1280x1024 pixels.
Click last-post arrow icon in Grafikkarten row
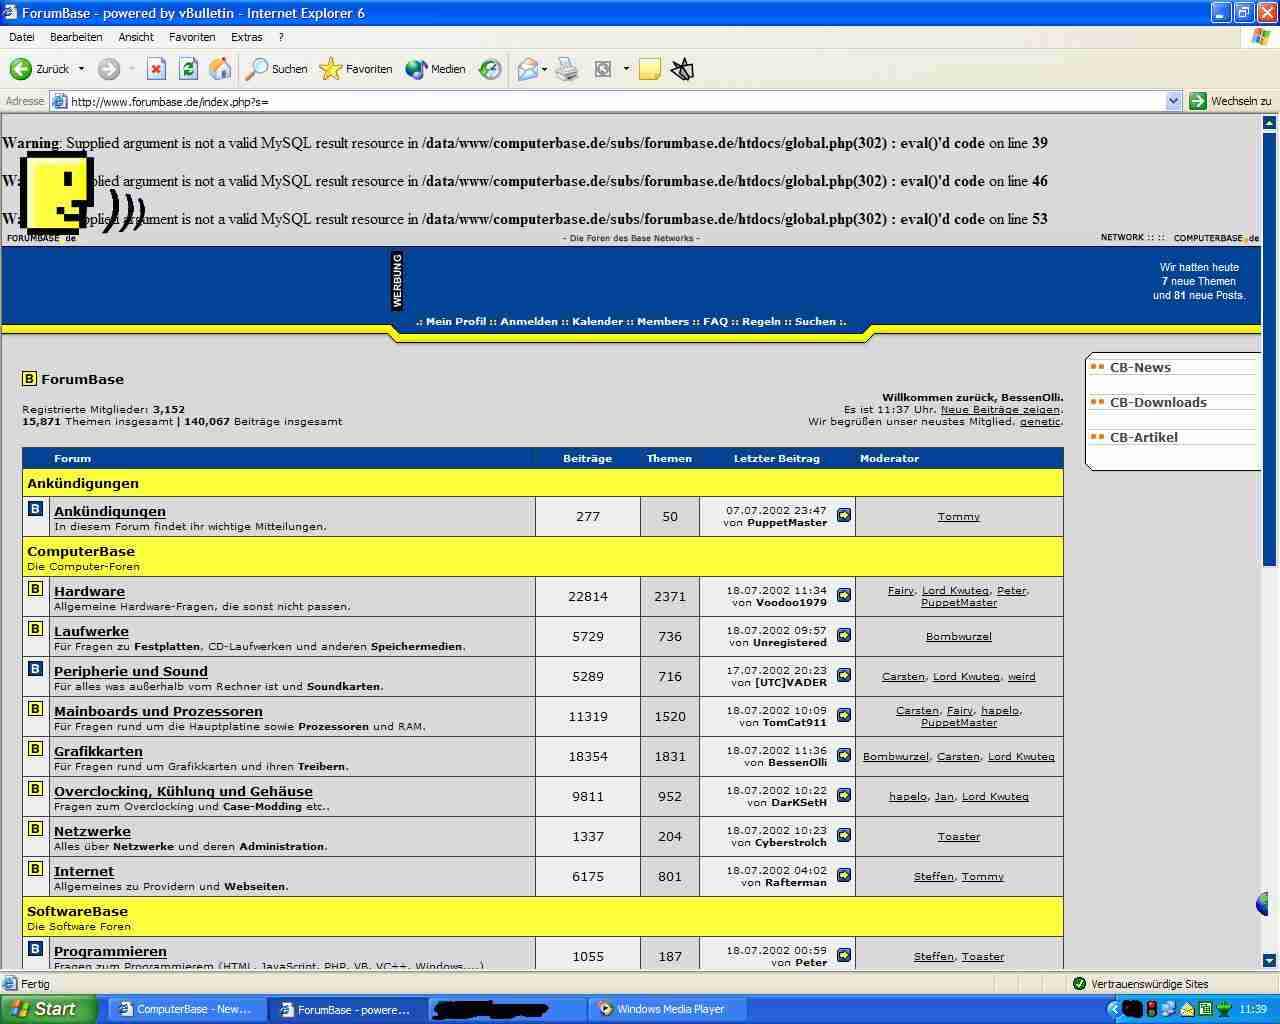(x=843, y=755)
